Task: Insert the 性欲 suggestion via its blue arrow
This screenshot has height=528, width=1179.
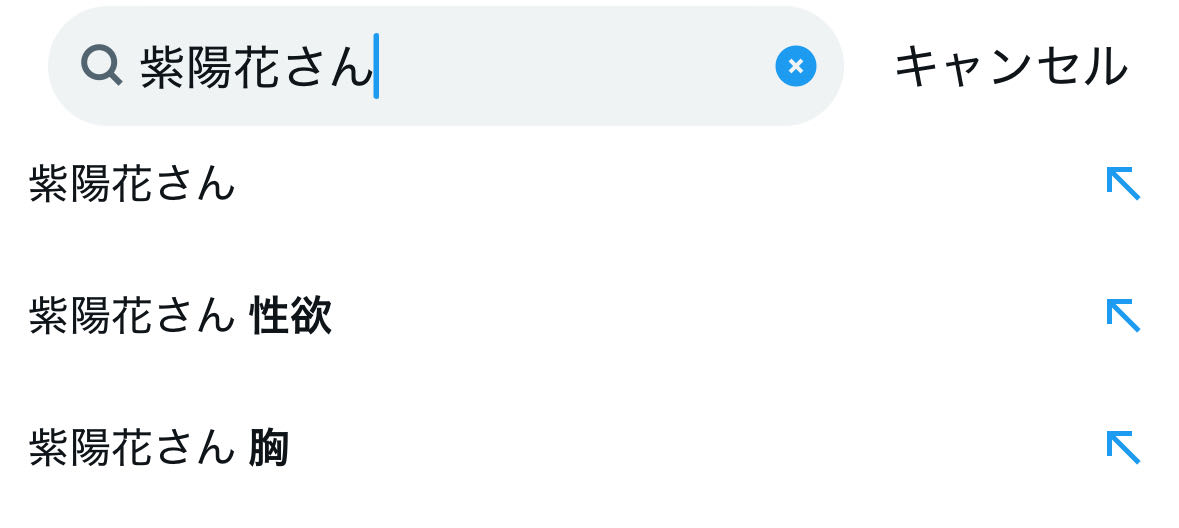Action: (x=1123, y=316)
